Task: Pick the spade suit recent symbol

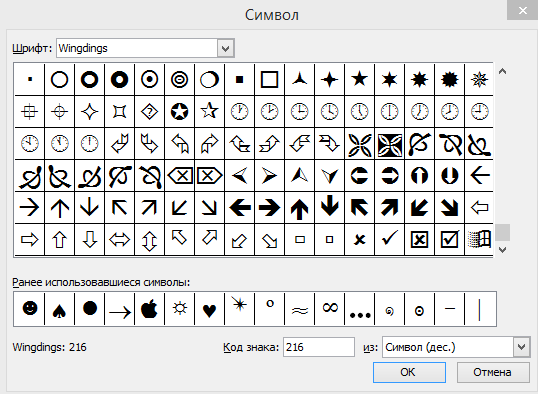Action: [x=59, y=308]
